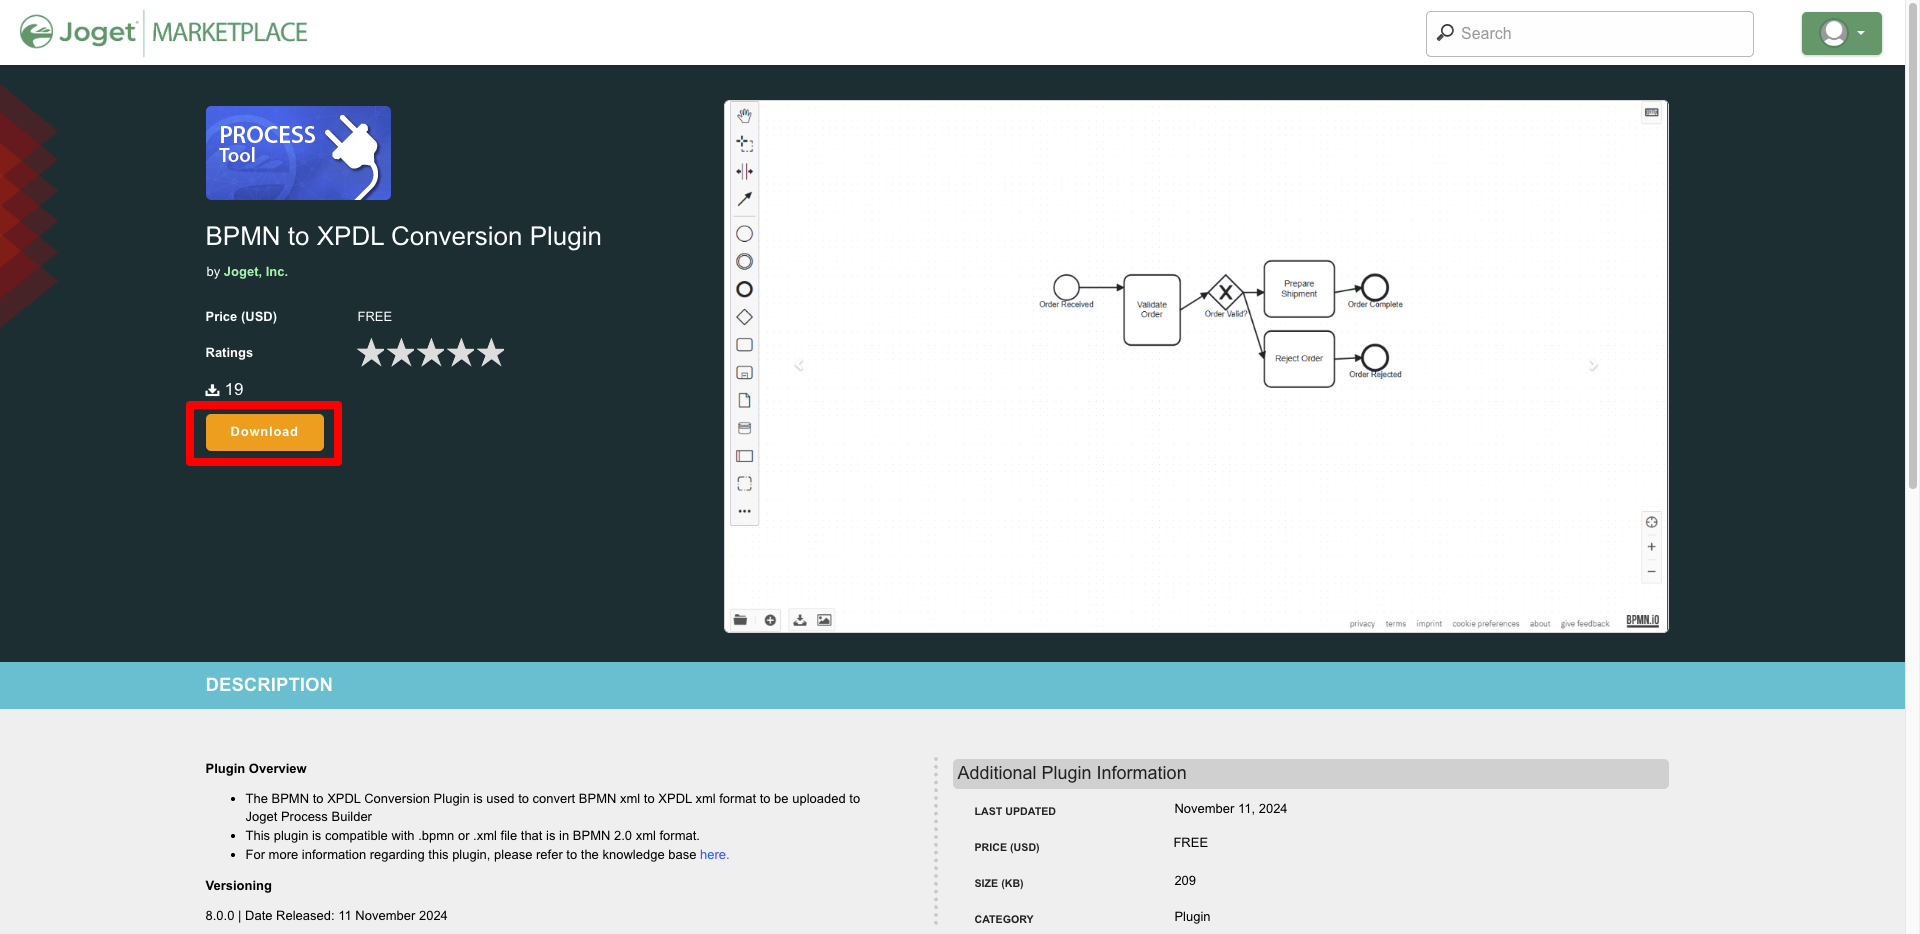Click the Validate Order task node
Viewport: 1920px width, 934px height.
(x=1152, y=310)
